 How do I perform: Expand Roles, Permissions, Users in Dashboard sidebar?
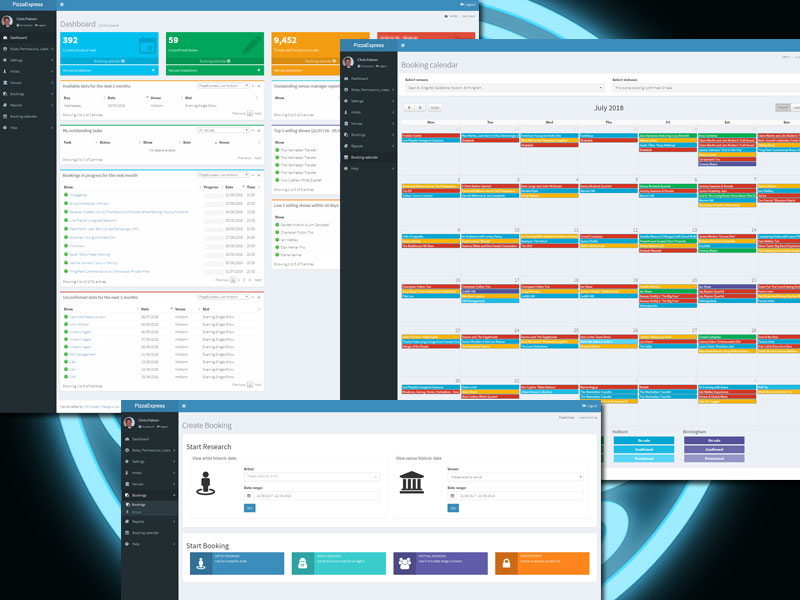click(x=27, y=49)
